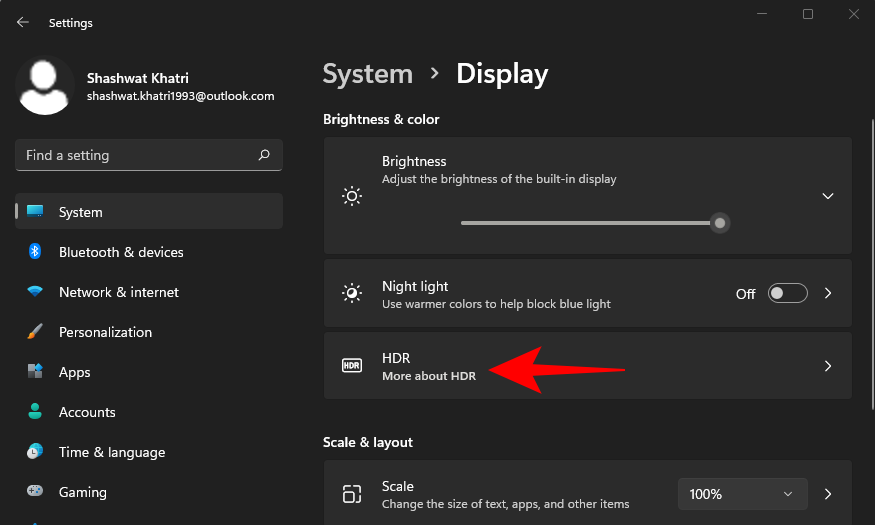This screenshot has width=875, height=525.
Task: Expand the Brightness section chevron
Action: (x=827, y=196)
